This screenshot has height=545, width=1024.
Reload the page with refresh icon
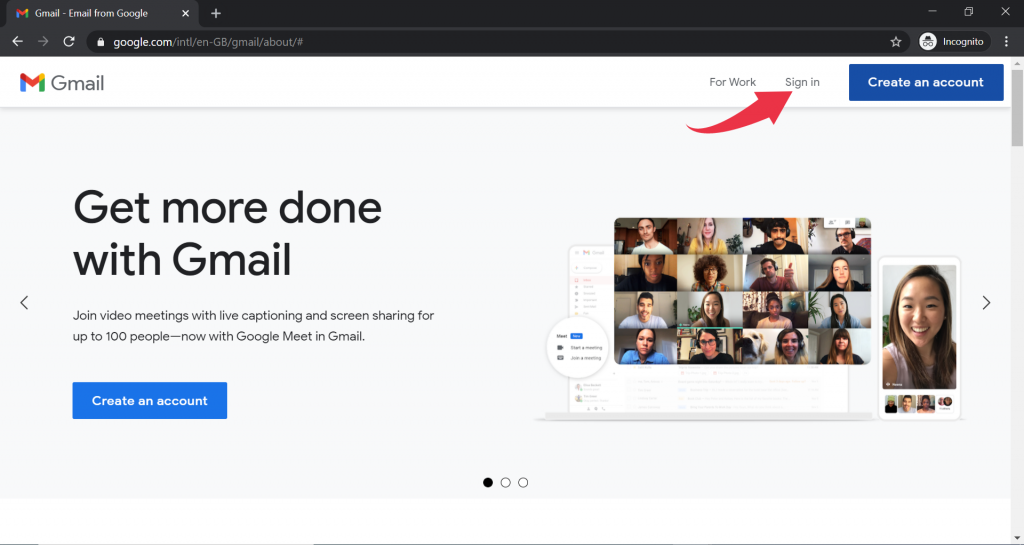69,42
